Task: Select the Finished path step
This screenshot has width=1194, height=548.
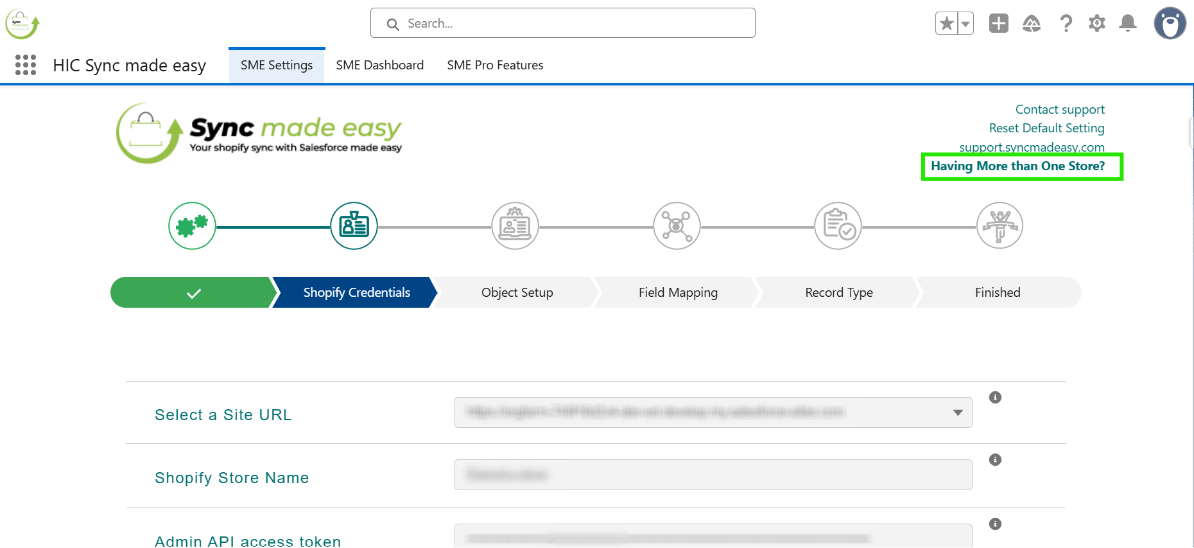Action: coord(998,293)
